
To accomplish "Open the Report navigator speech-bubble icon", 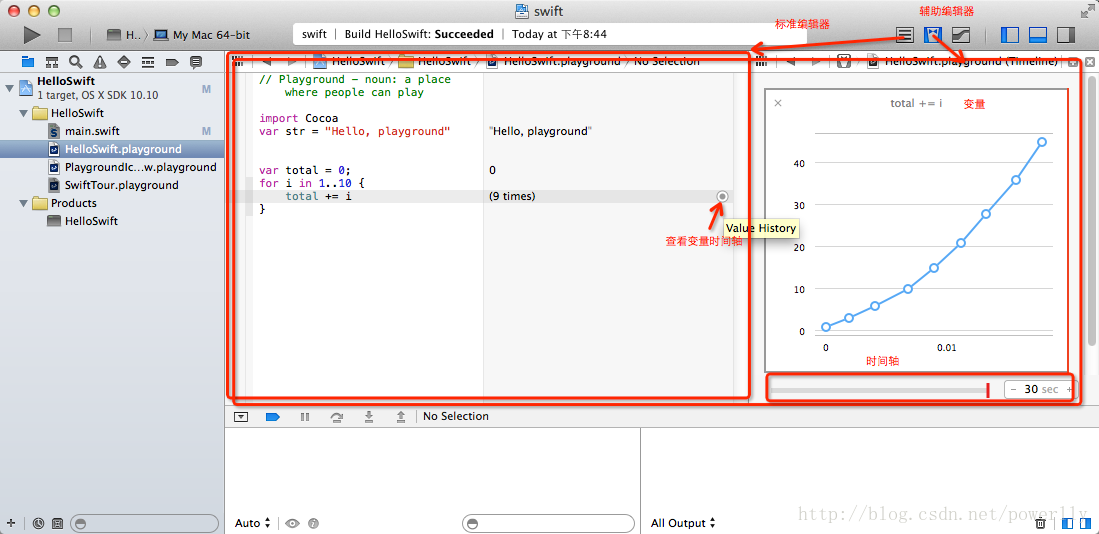I will [196, 62].
